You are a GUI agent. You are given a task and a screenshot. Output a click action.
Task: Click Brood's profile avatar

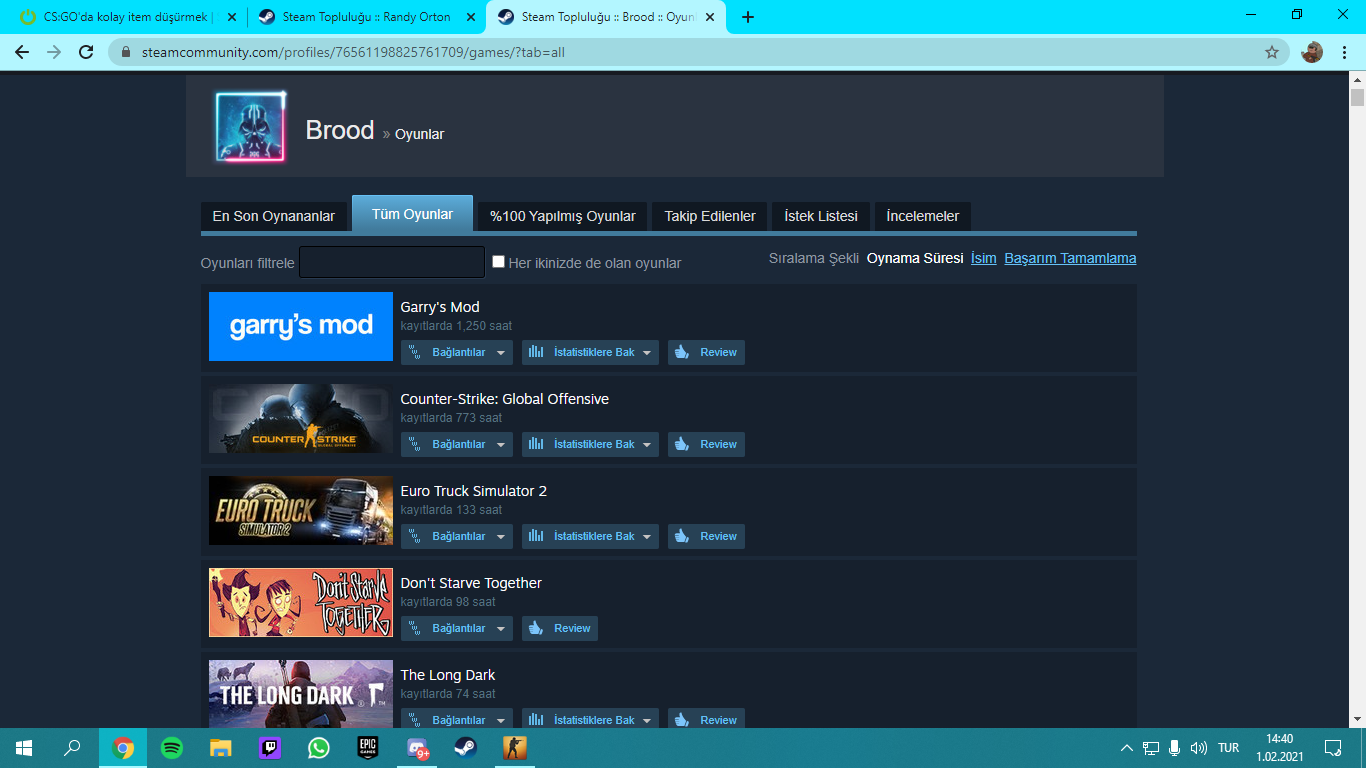coord(250,127)
